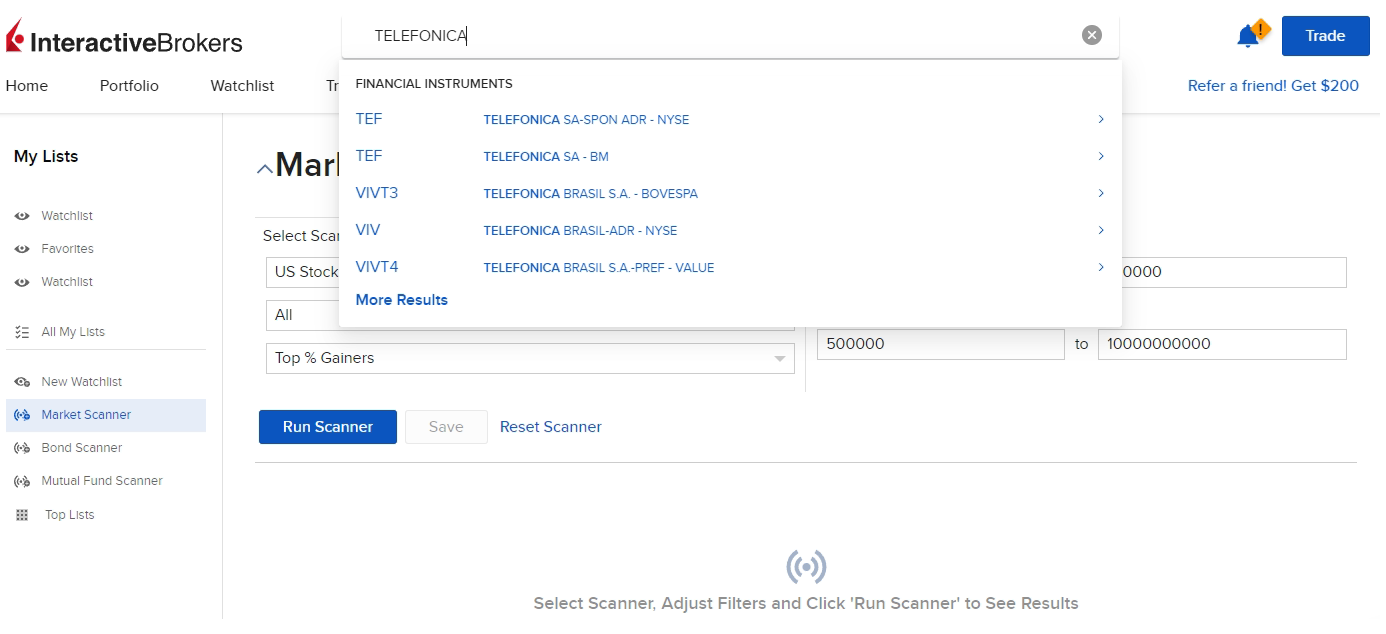Go to the Home tab

click(x=27, y=86)
